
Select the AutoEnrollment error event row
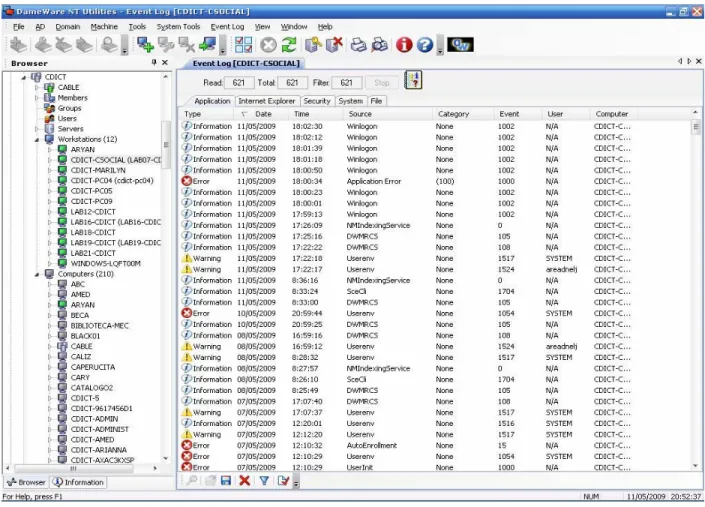(435, 445)
